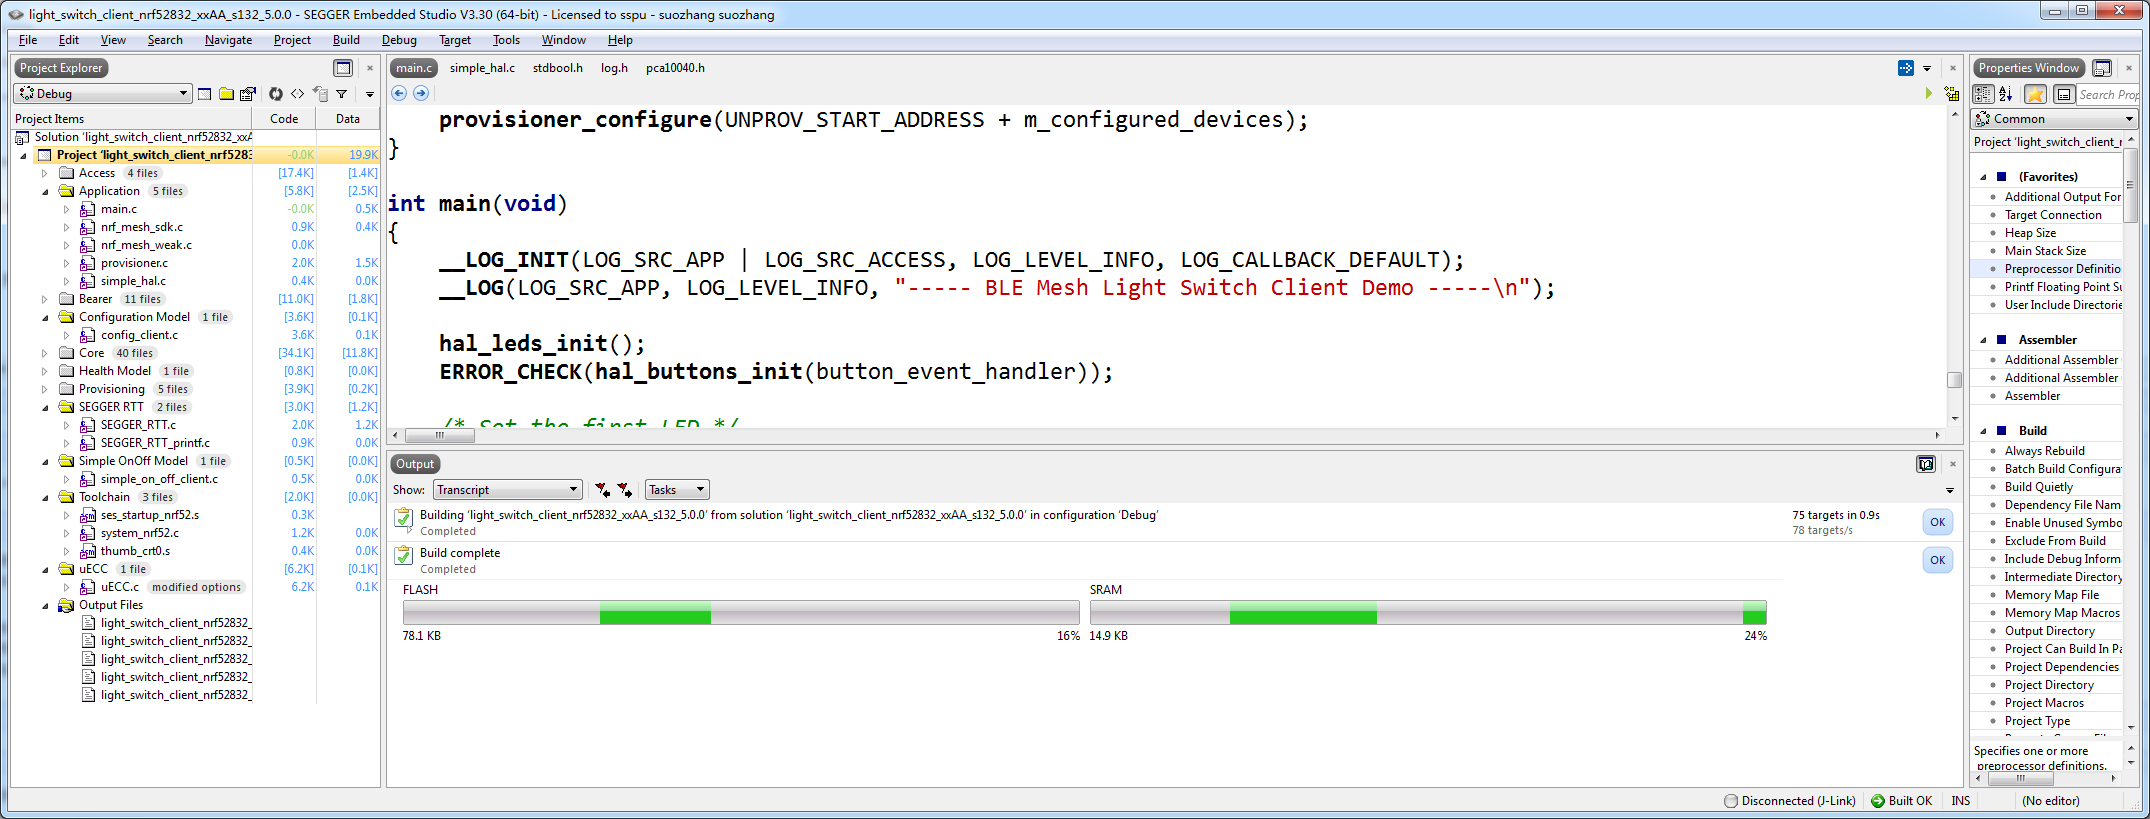Screen dimensions: 2150x819
Task: Open the Debug menu
Action: point(399,40)
